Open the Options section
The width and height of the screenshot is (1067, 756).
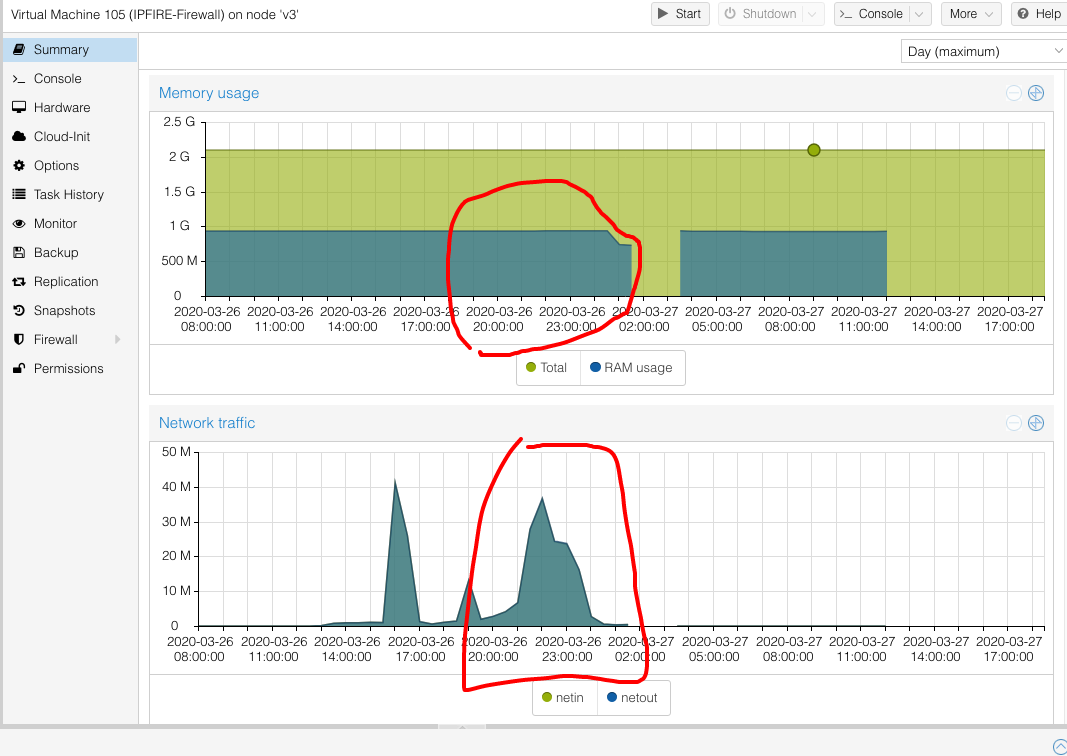(x=70, y=166)
